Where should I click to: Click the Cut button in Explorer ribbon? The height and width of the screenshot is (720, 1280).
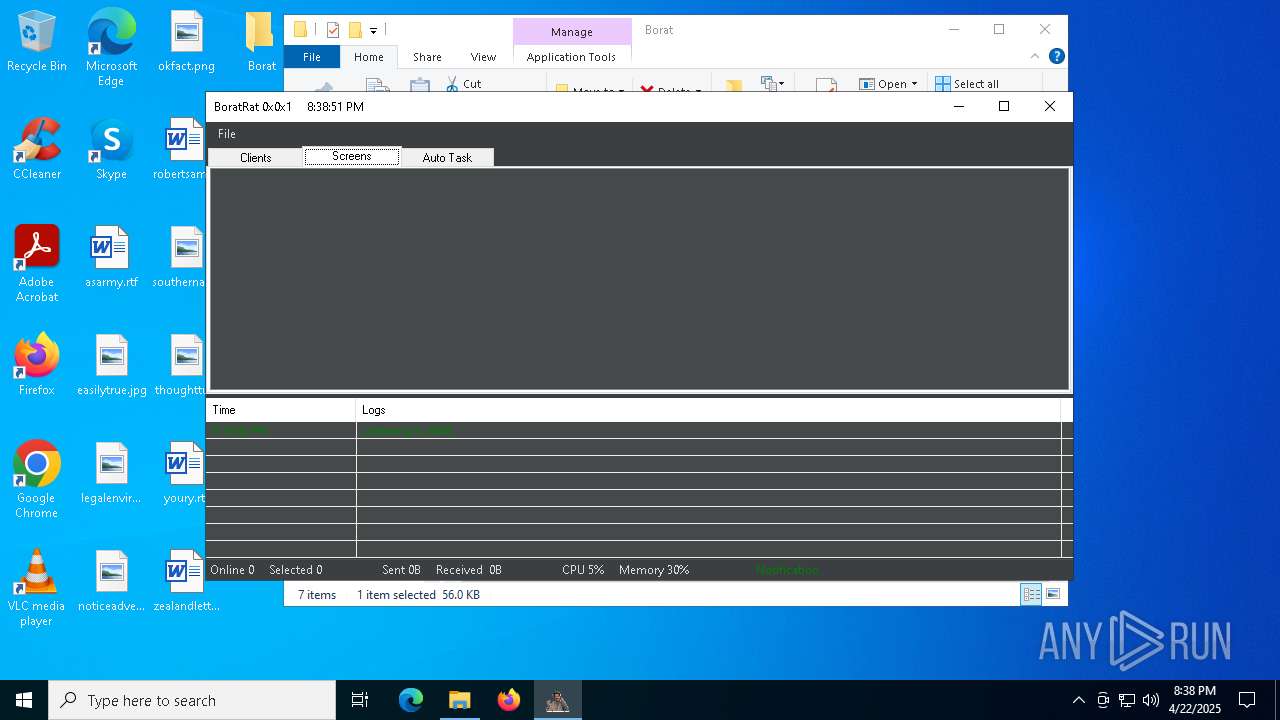[463, 84]
